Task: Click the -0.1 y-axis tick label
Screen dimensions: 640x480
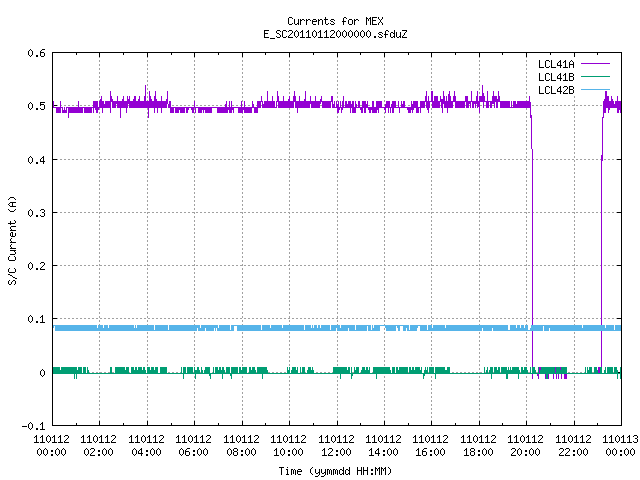Action: (33, 426)
